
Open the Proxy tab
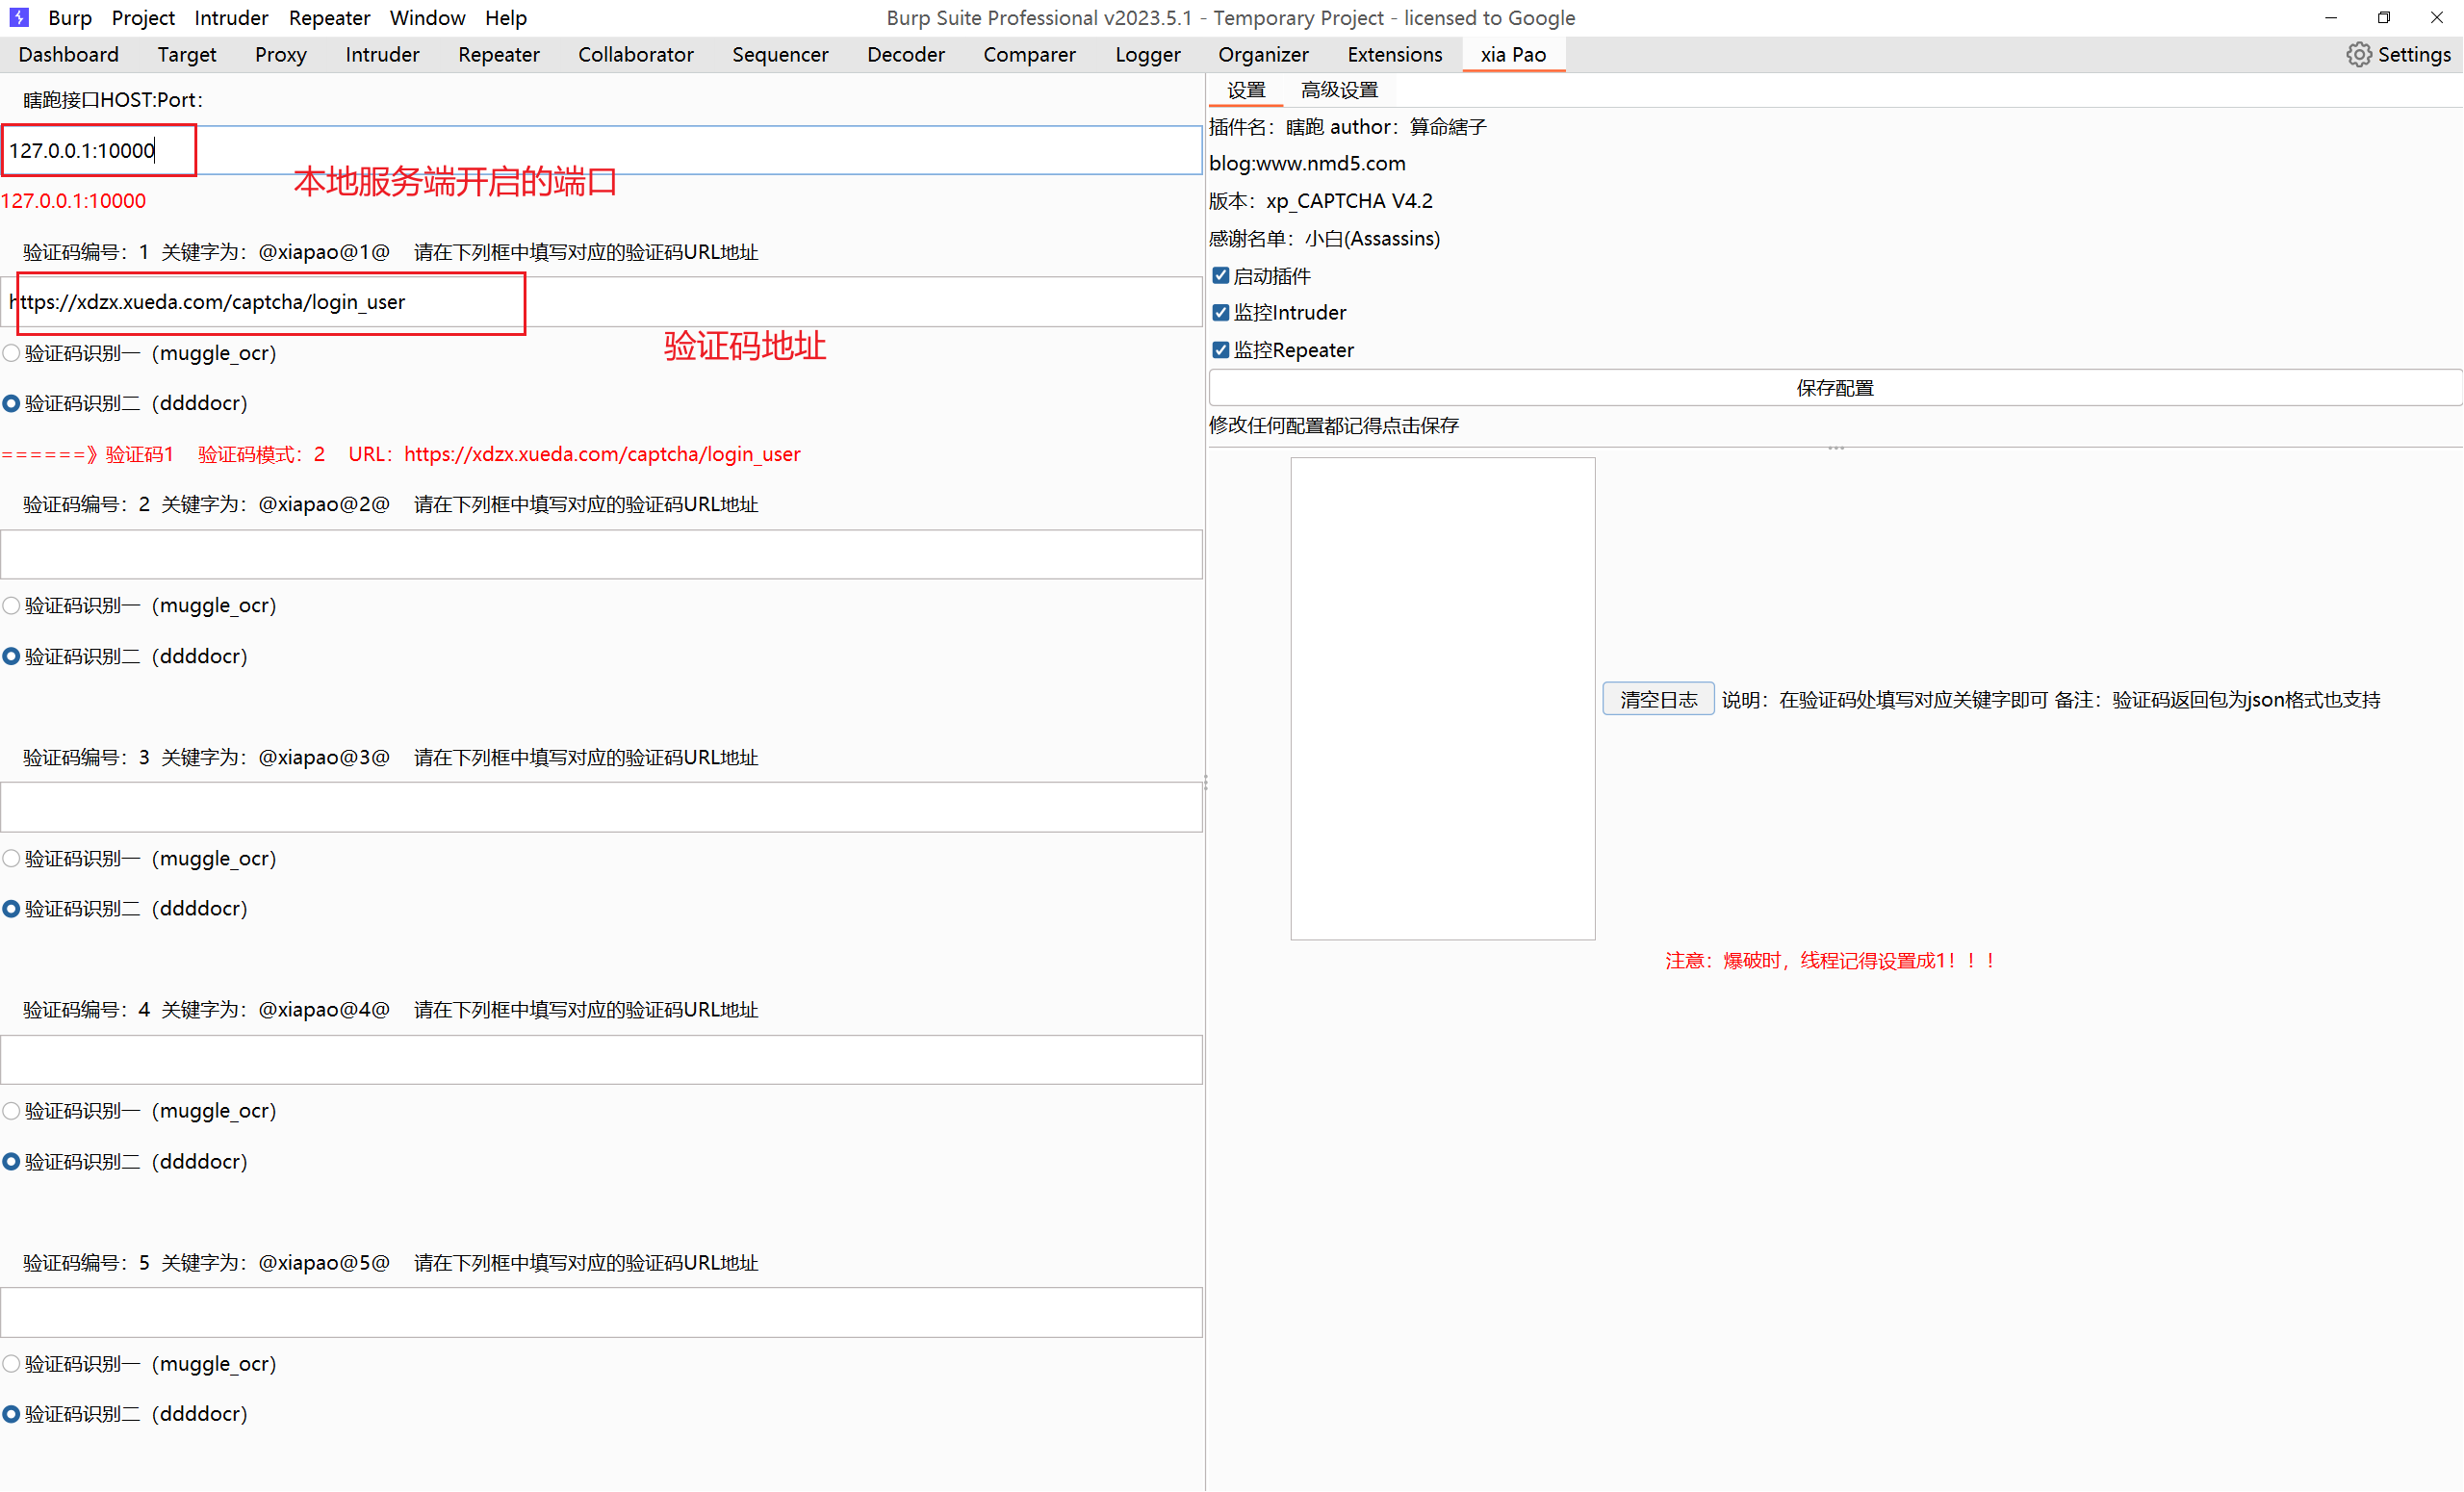(280, 55)
